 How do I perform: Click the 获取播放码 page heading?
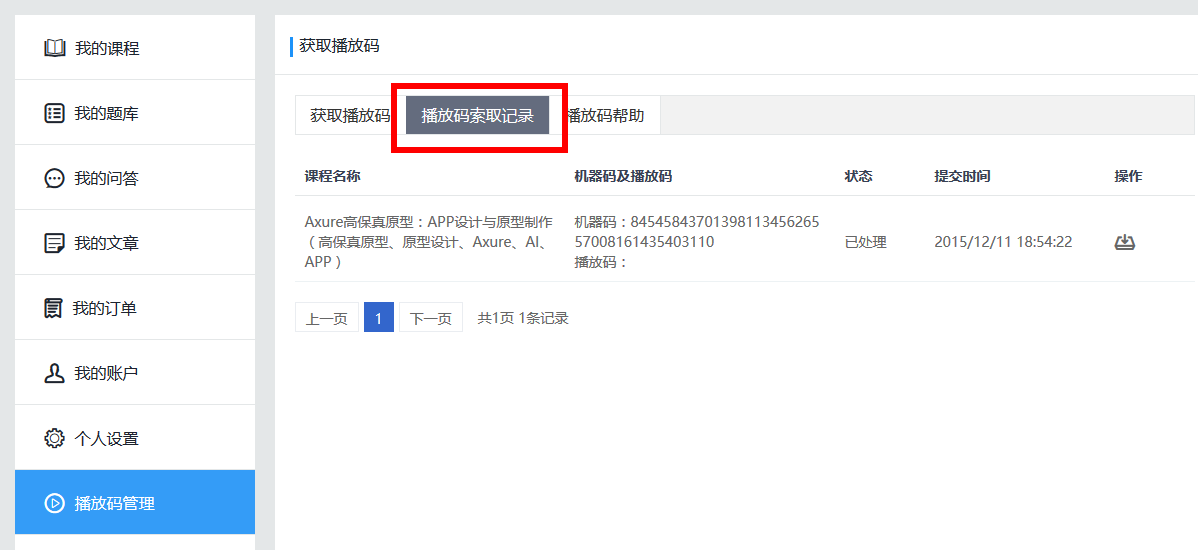pos(339,46)
